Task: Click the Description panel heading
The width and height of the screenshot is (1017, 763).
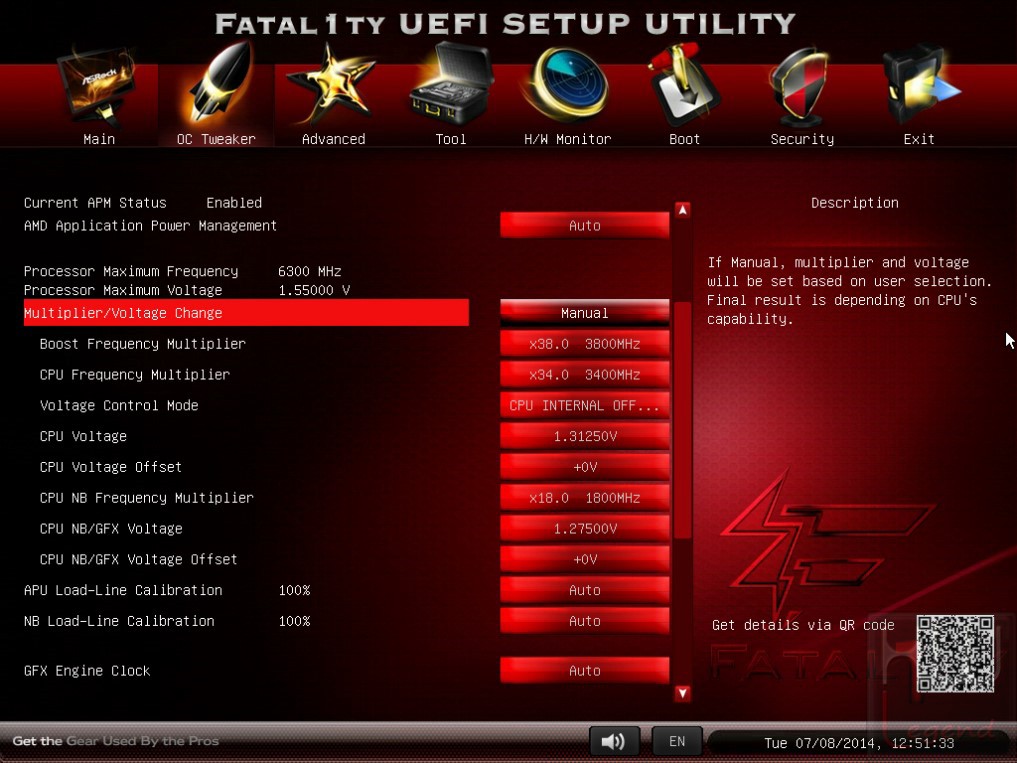Action: point(855,203)
